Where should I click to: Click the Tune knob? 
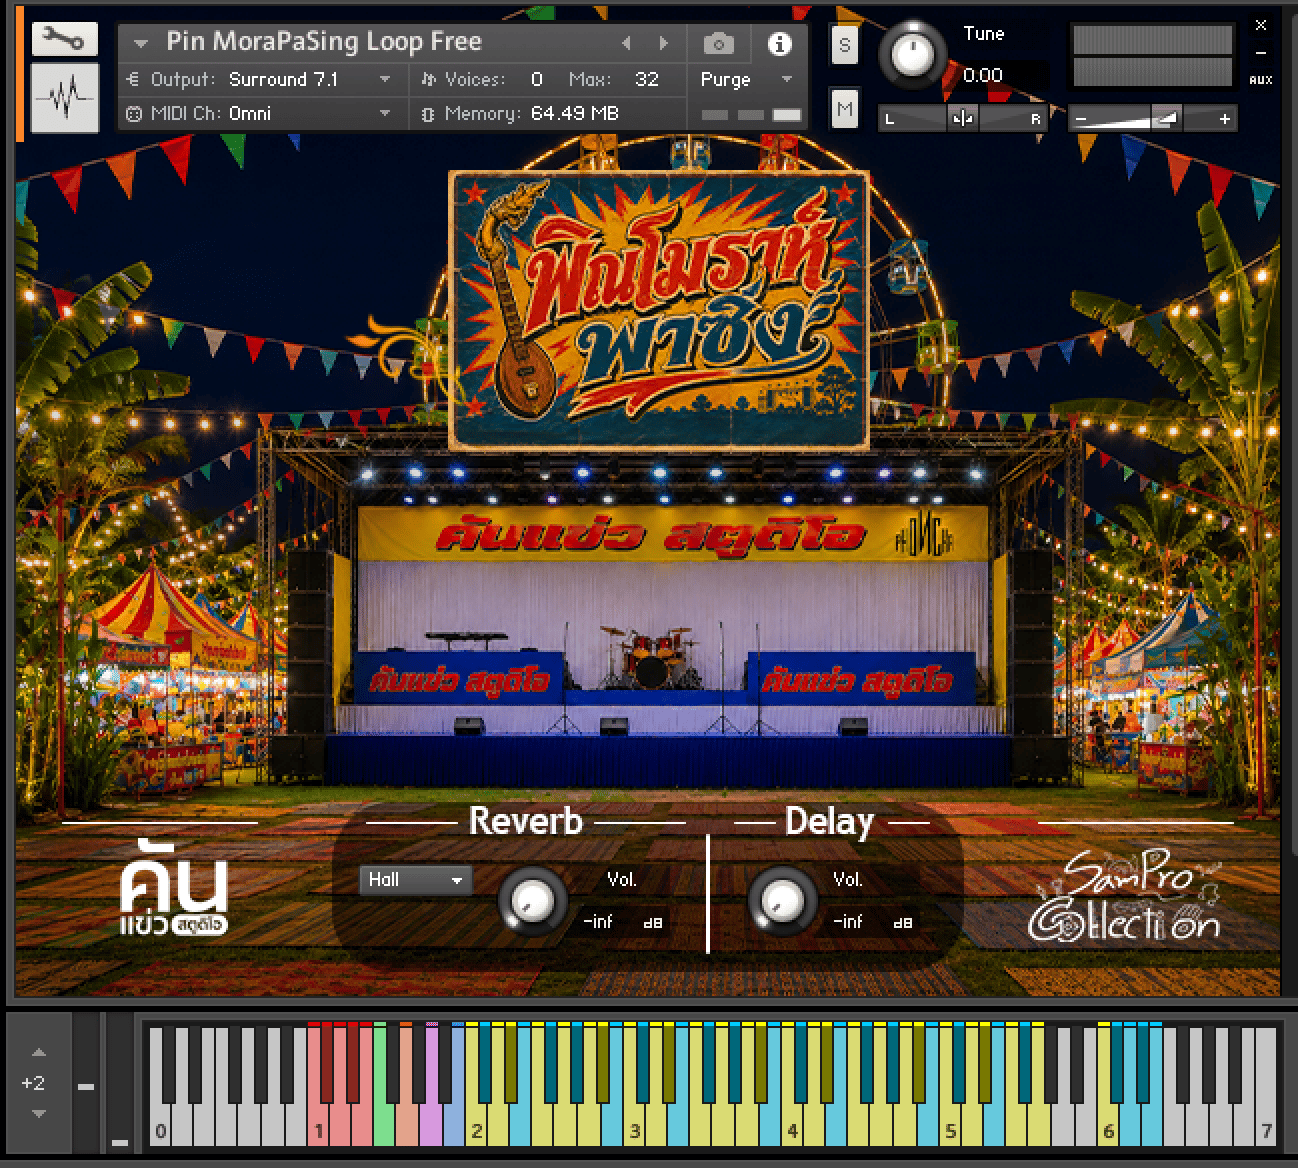[911, 53]
